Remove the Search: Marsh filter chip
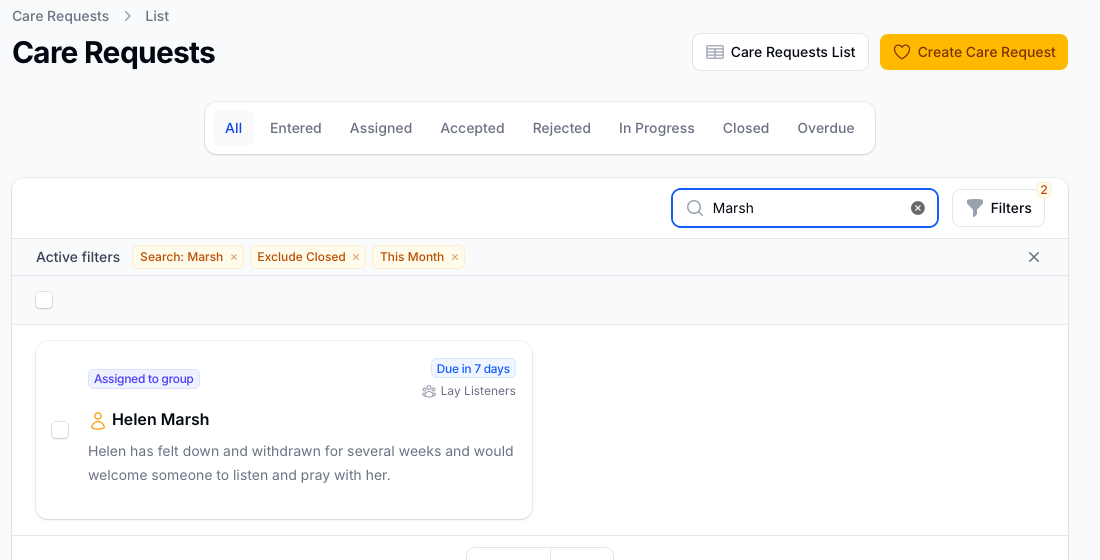This screenshot has width=1100, height=560. click(234, 258)
